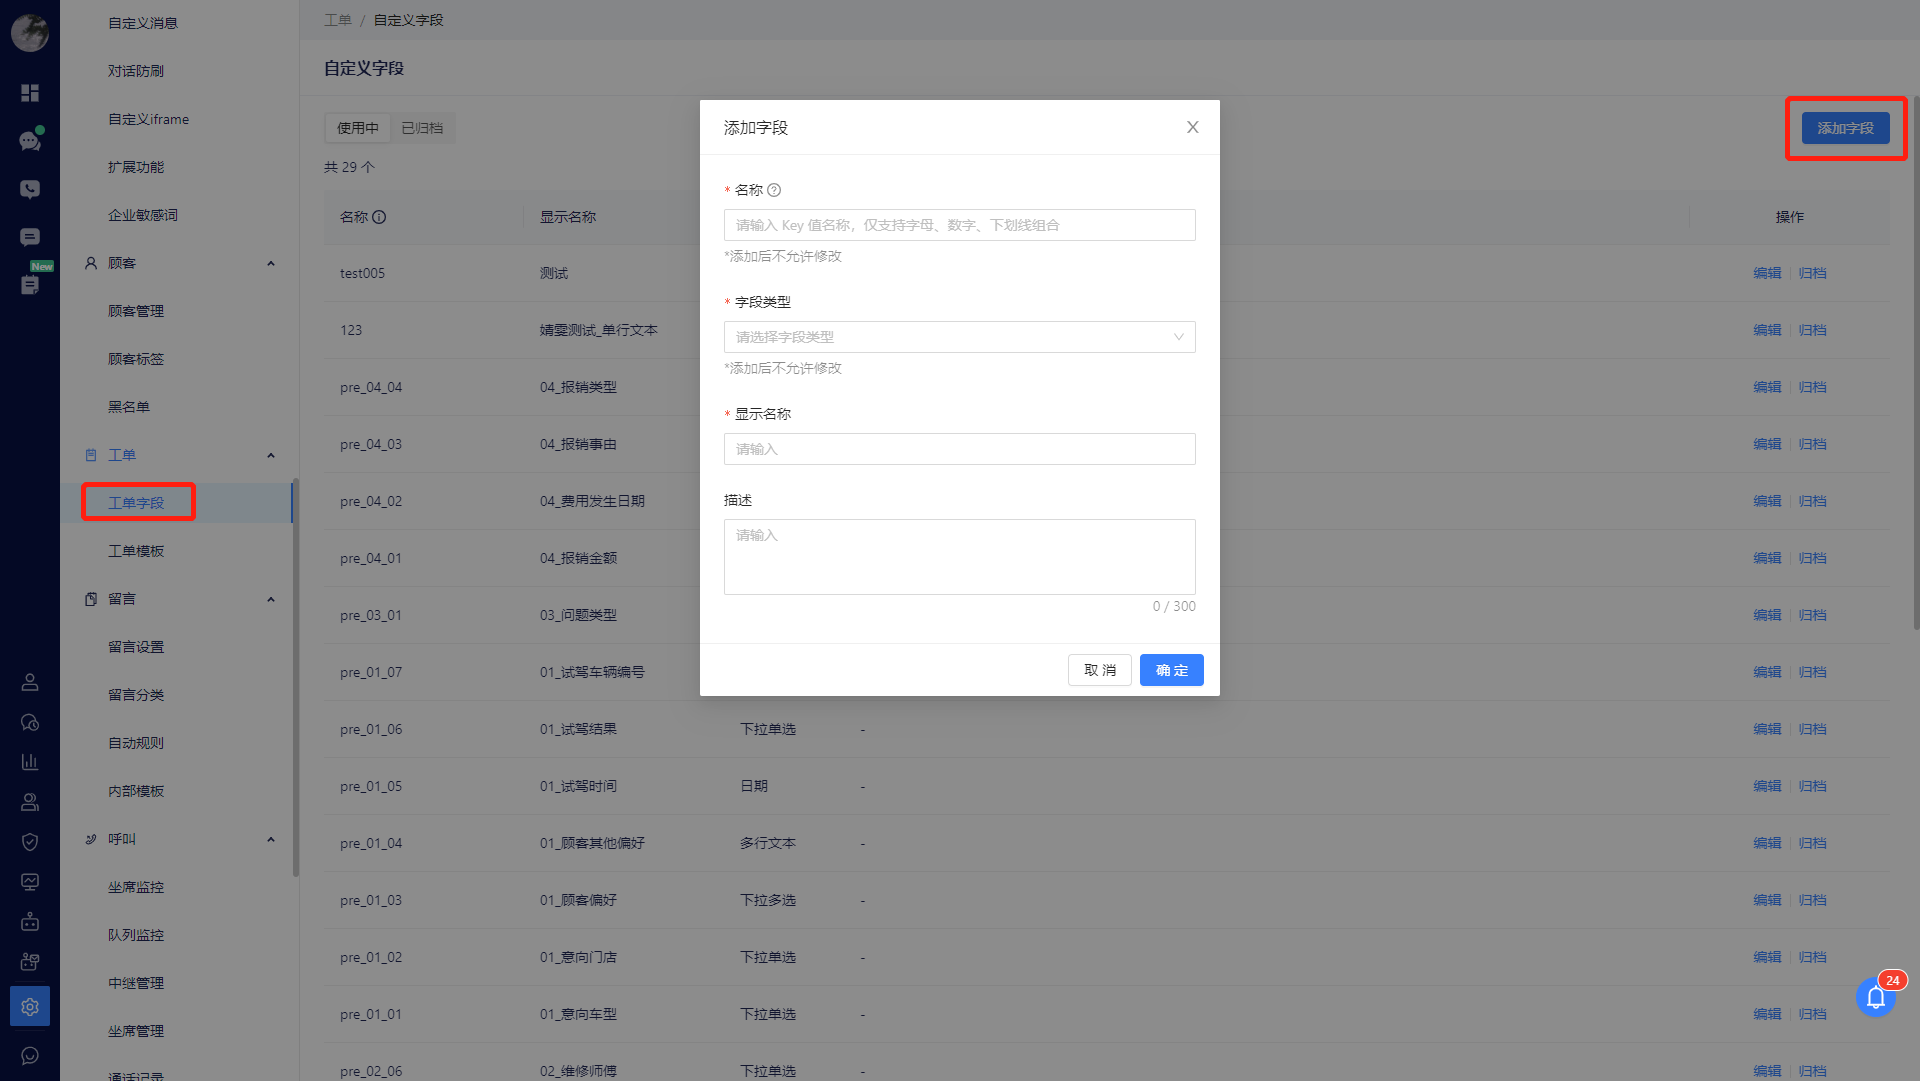This screenshot has height=1081, width=1920.
Task: Open the 字段类型 dropdown
Action: pos(959,337)
